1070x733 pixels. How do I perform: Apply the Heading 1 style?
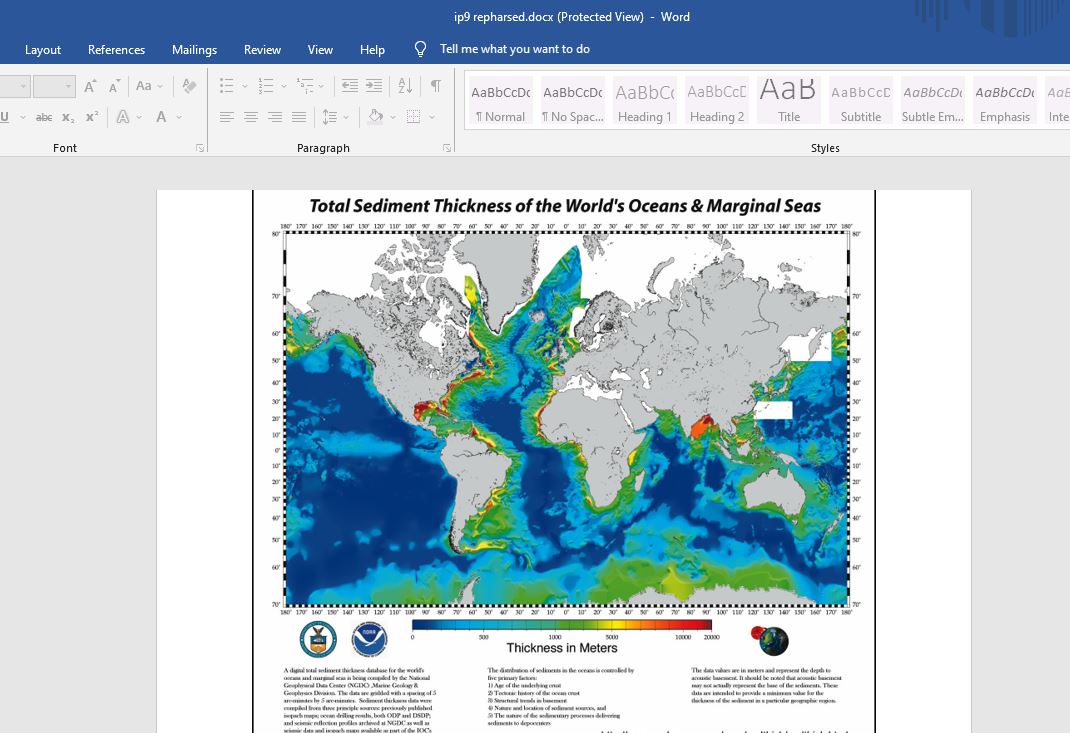(x=645, y=101)
